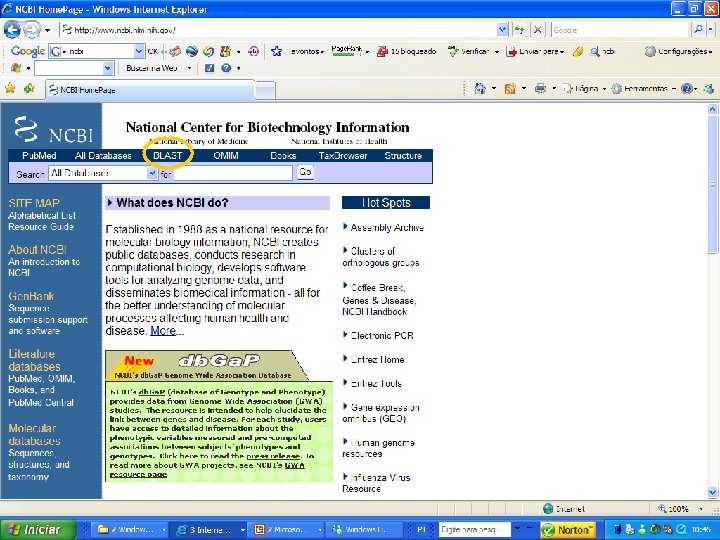Open the PubMed tab in NCBI navigation

[39, 156]
